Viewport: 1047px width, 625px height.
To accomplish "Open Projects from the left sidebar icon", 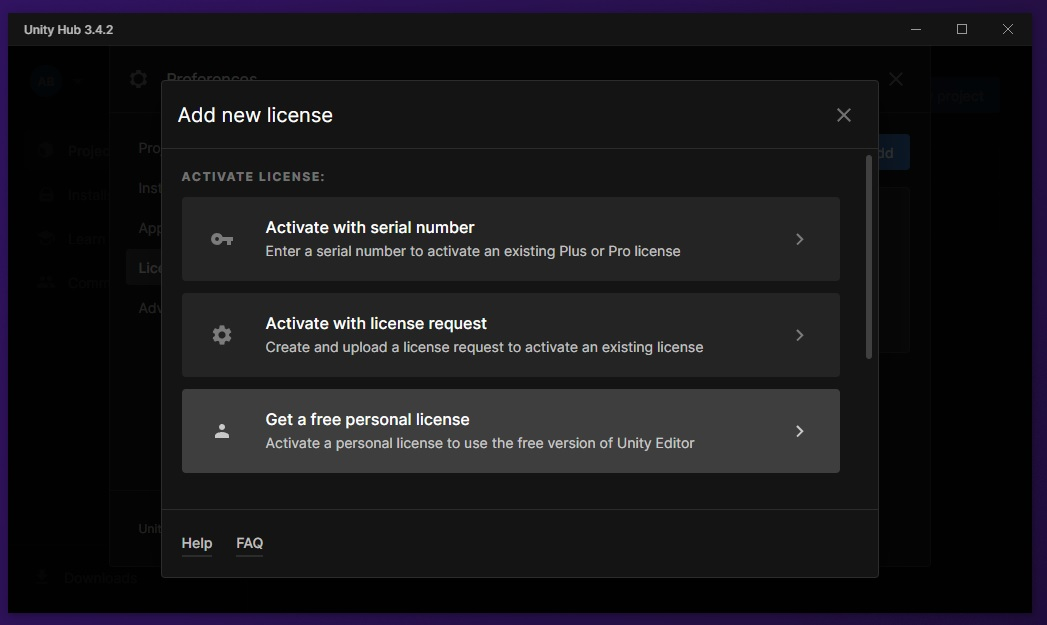I will coord(45,150).
